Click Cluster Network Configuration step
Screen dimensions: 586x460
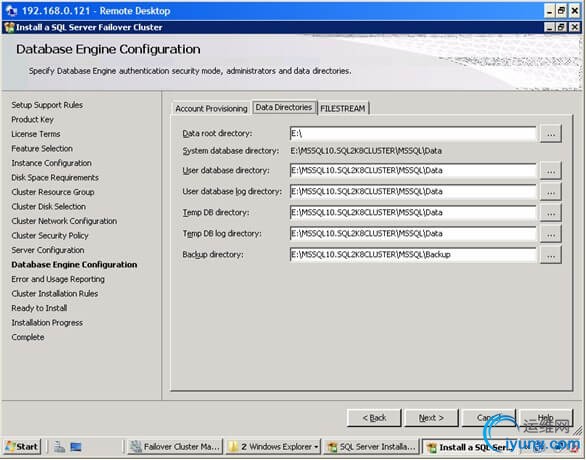[x=64, y=221]
